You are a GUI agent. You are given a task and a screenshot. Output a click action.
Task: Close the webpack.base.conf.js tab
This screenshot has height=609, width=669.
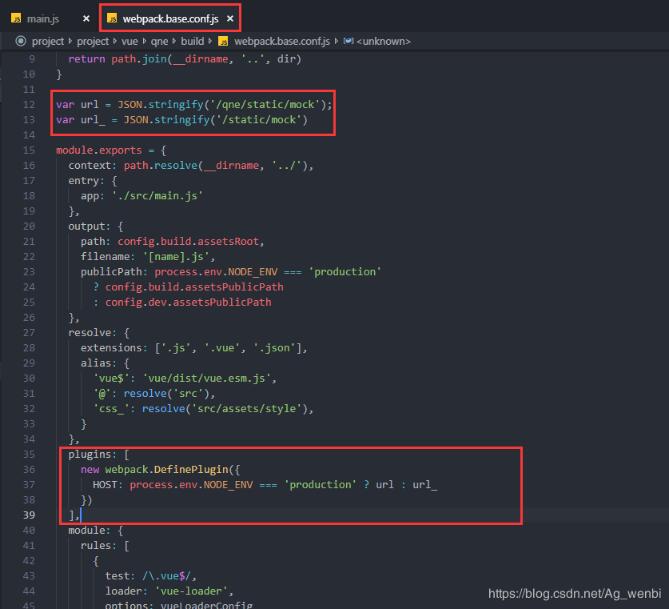(230, 18)
